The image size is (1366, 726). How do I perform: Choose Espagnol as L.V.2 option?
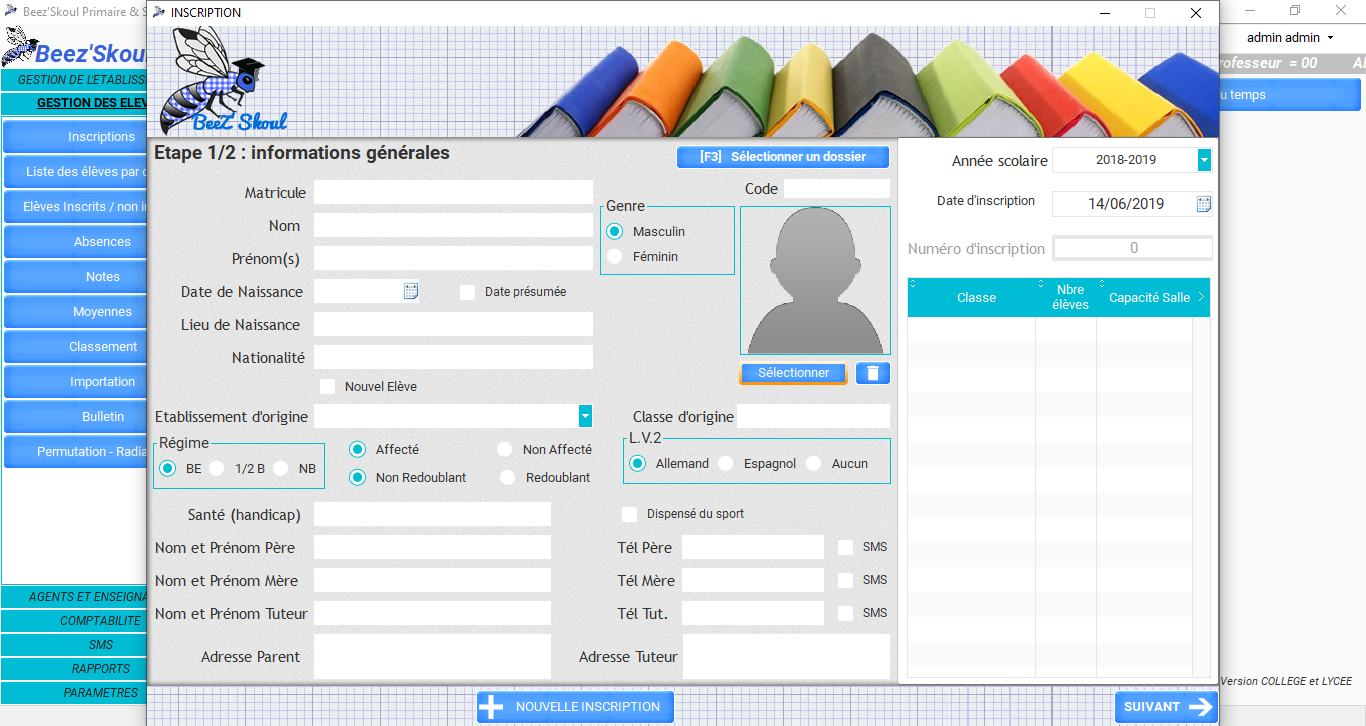pos(726,464)
